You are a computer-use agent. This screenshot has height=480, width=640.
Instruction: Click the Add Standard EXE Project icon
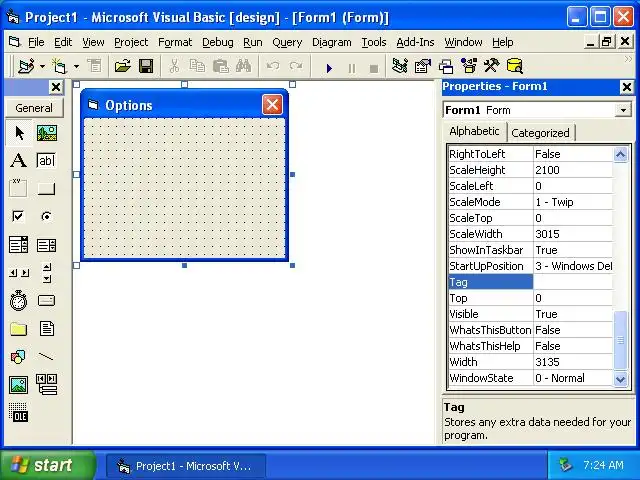pyautogui.click(x=27, y=66)
